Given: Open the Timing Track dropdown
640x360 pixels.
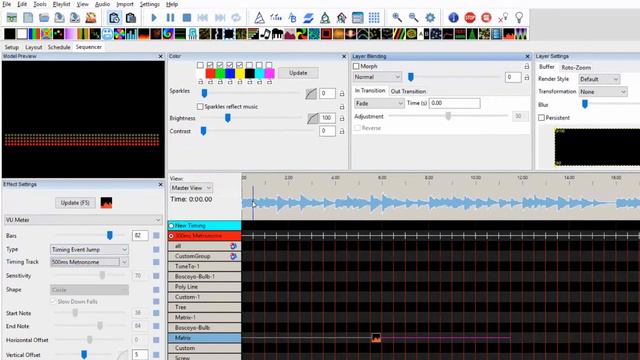Looking at the screenshot, I should pos(89,262).
